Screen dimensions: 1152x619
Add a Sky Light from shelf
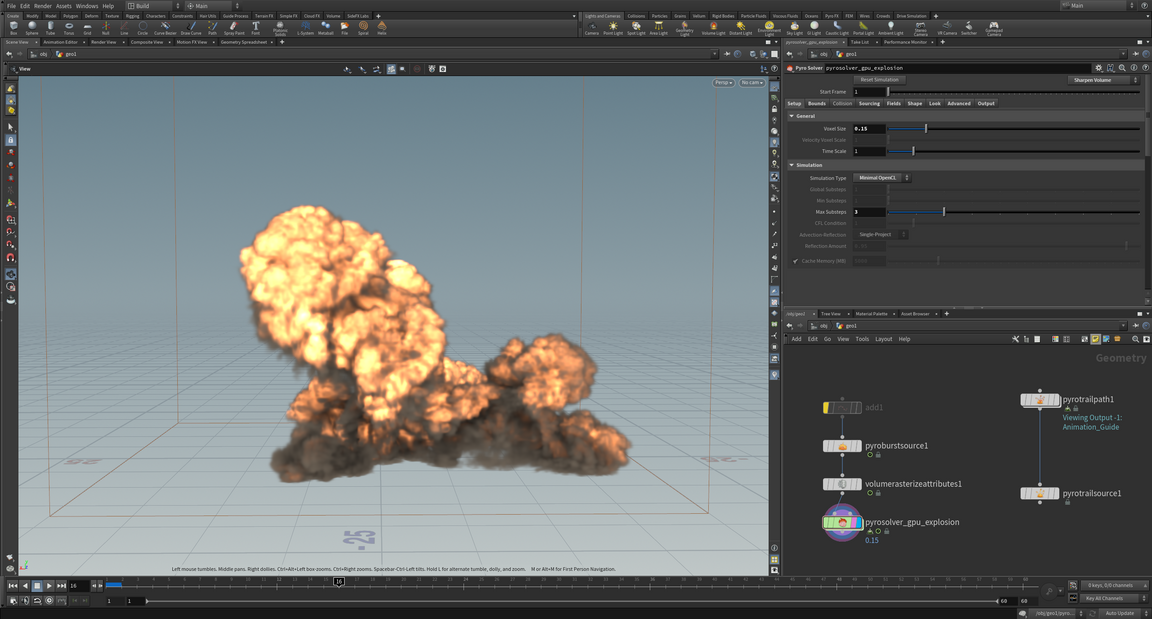click(x=794, y=28)
